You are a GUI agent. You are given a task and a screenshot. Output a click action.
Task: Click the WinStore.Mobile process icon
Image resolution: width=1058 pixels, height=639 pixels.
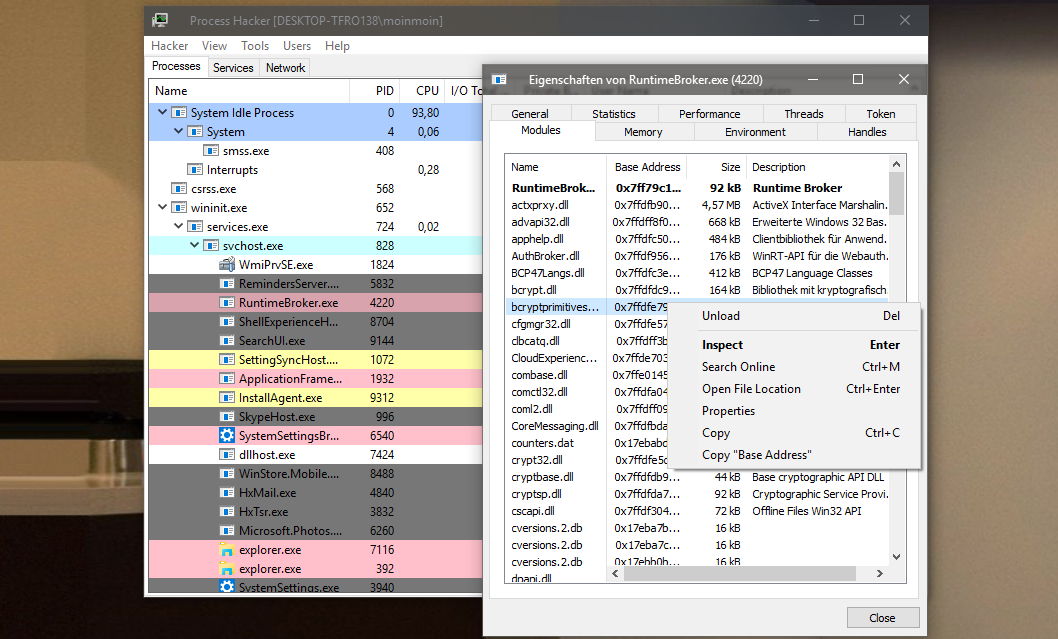[227, 474]
